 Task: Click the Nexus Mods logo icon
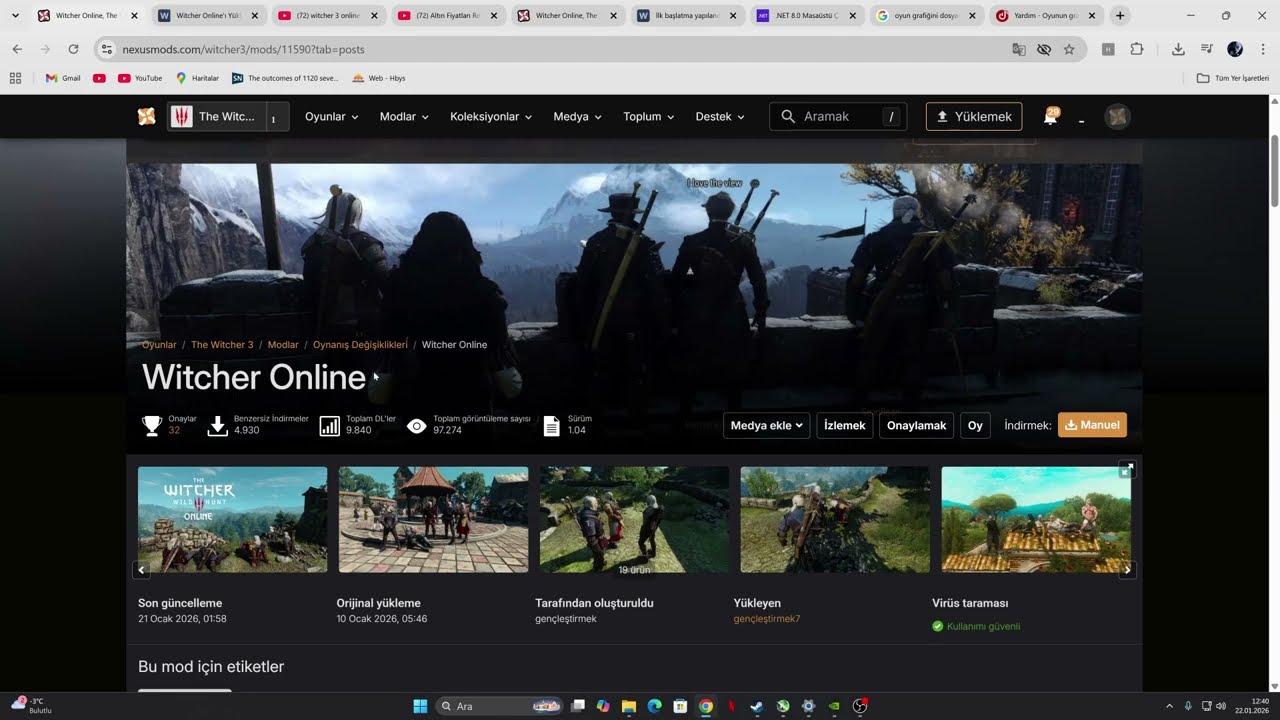click(x=147, y=117)
